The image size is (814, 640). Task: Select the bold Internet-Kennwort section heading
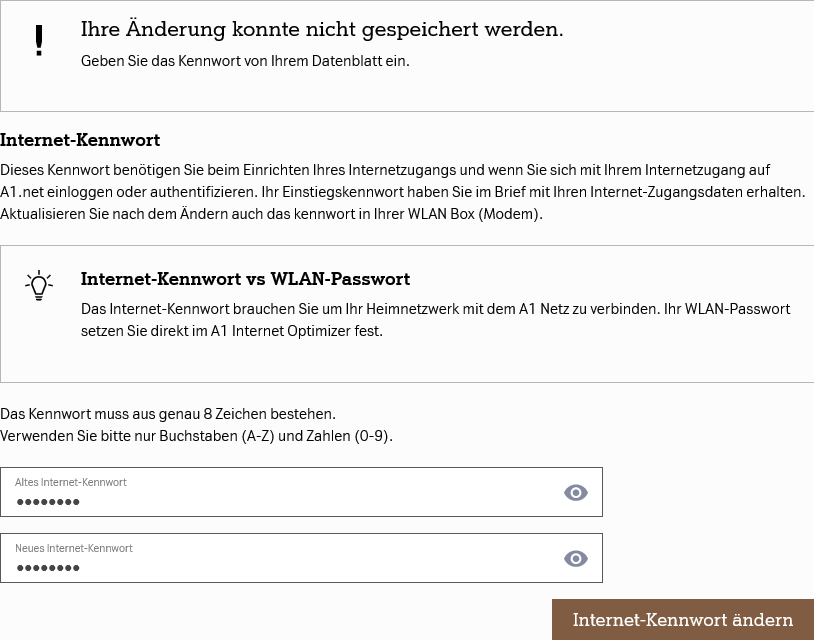coord(80,140)
